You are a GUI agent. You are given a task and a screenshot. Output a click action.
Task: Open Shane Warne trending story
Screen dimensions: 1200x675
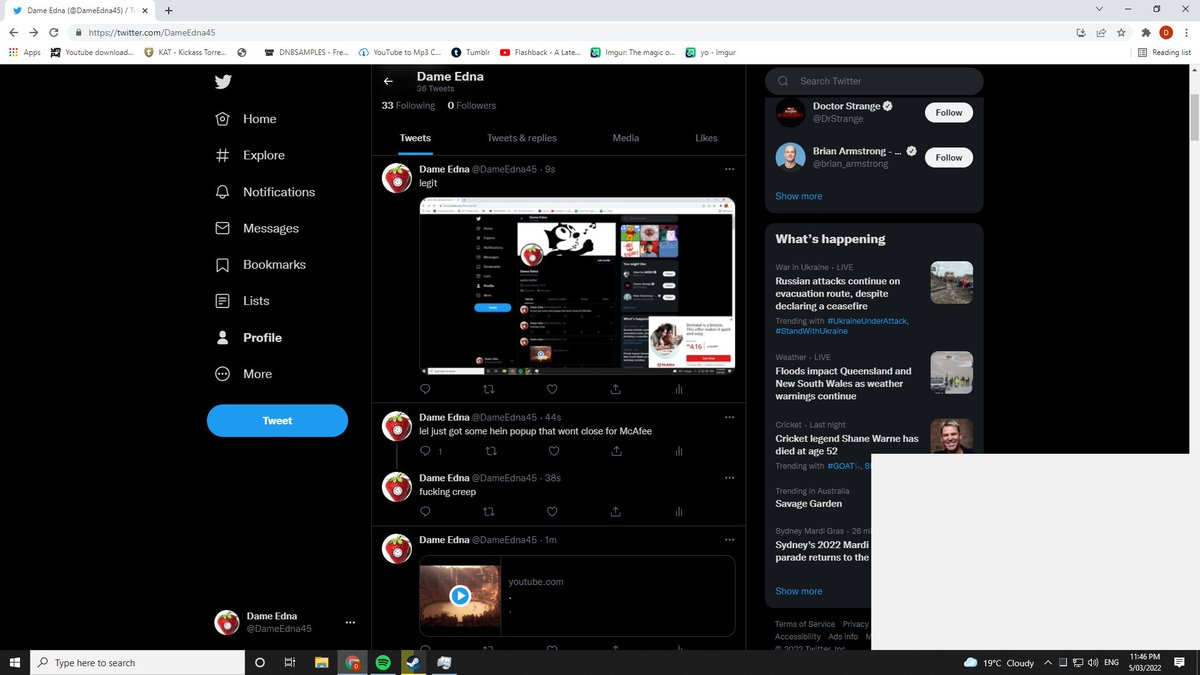pos(847,445)
